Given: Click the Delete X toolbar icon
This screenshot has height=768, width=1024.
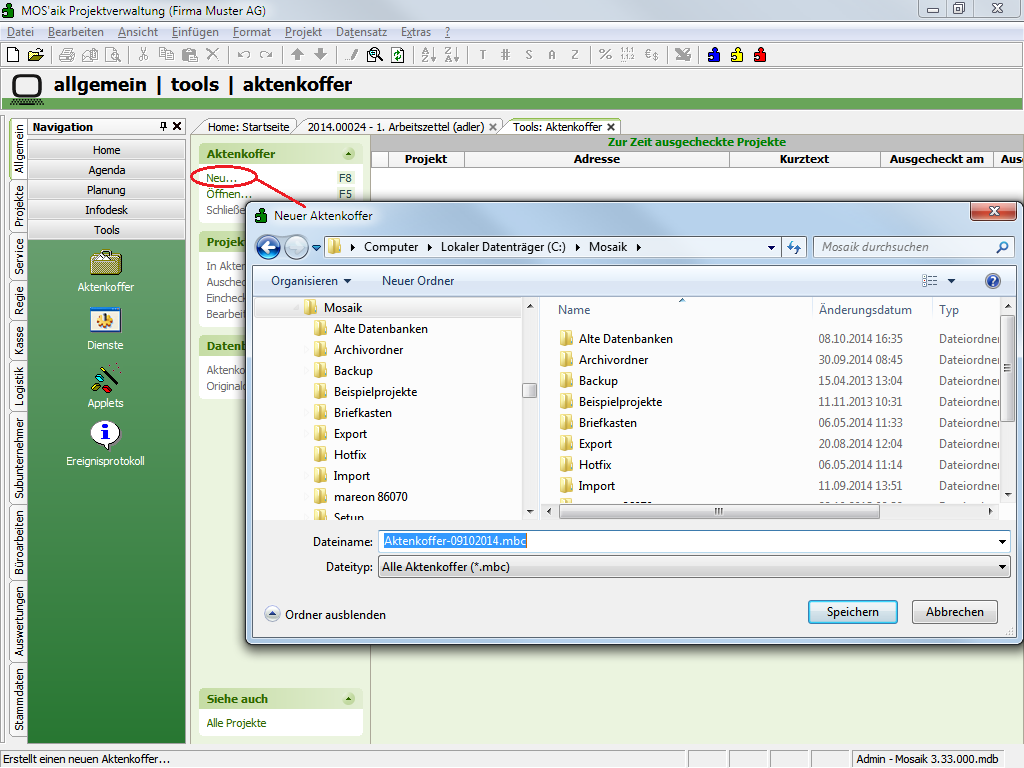Looking at the screenshot, I should 212,55.
